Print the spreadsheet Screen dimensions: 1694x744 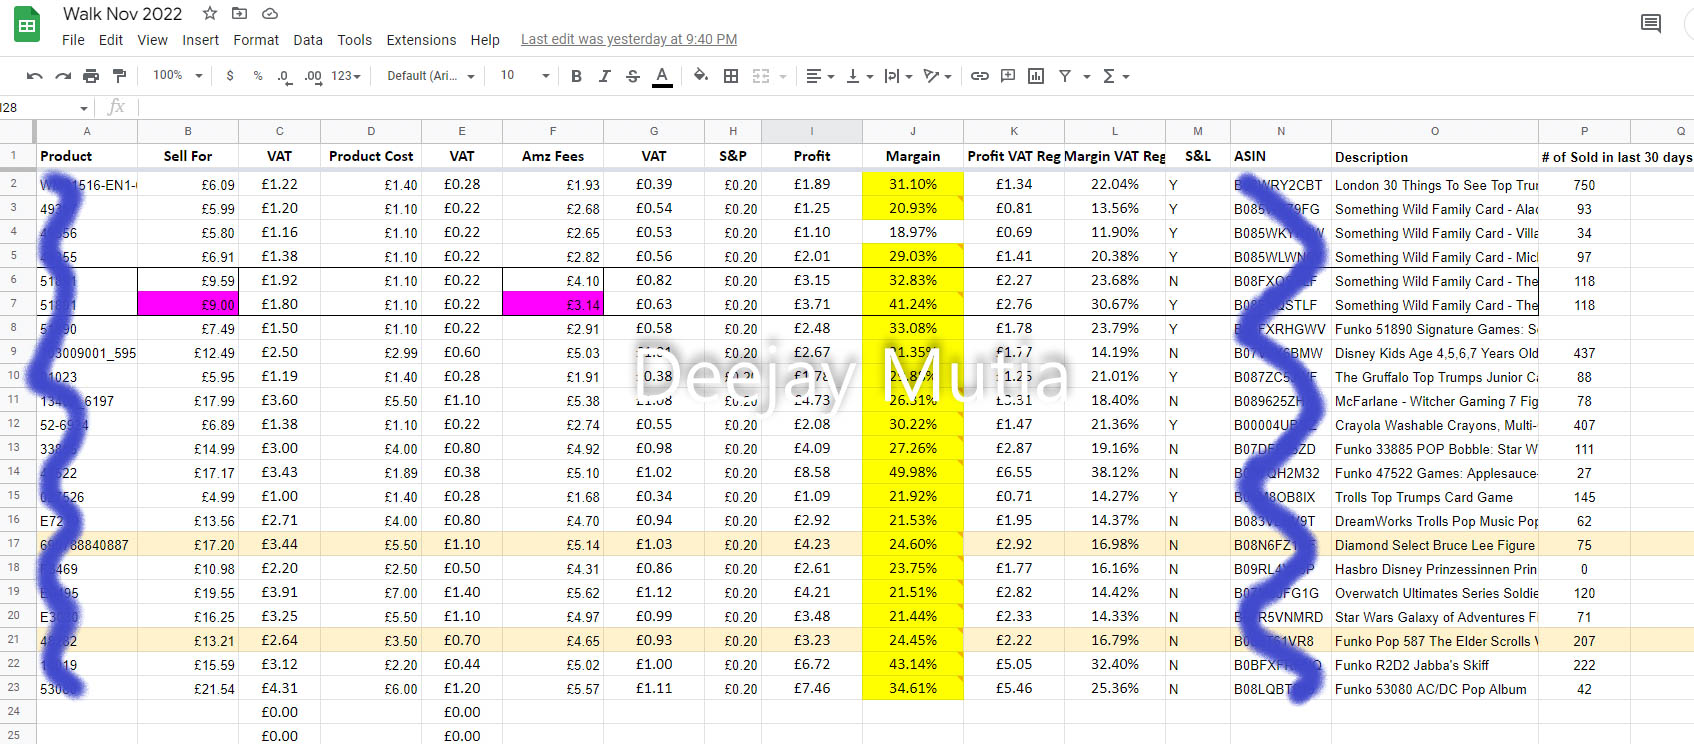pos(91,76)
